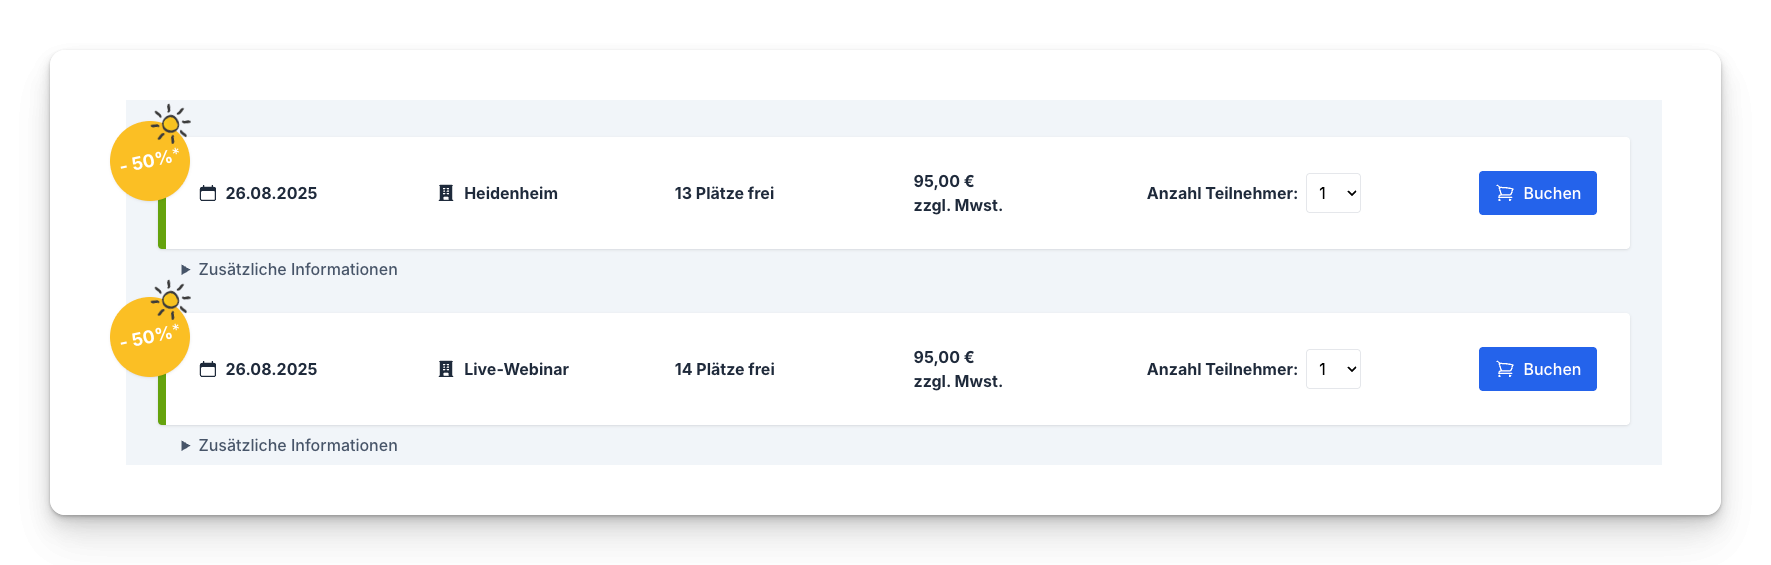
Task: Click the sun icon above the second discount badge
Action: (171, 300)
